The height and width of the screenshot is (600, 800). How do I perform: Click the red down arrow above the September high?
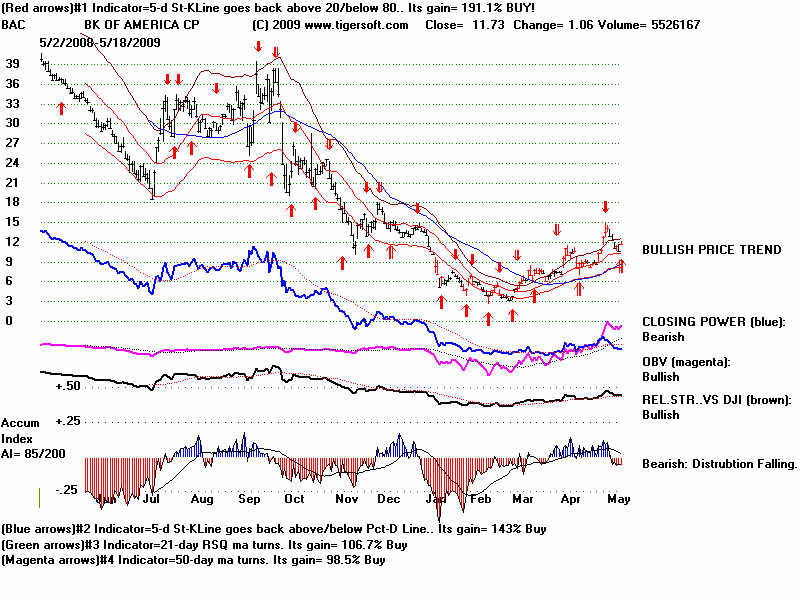point(258,46)
